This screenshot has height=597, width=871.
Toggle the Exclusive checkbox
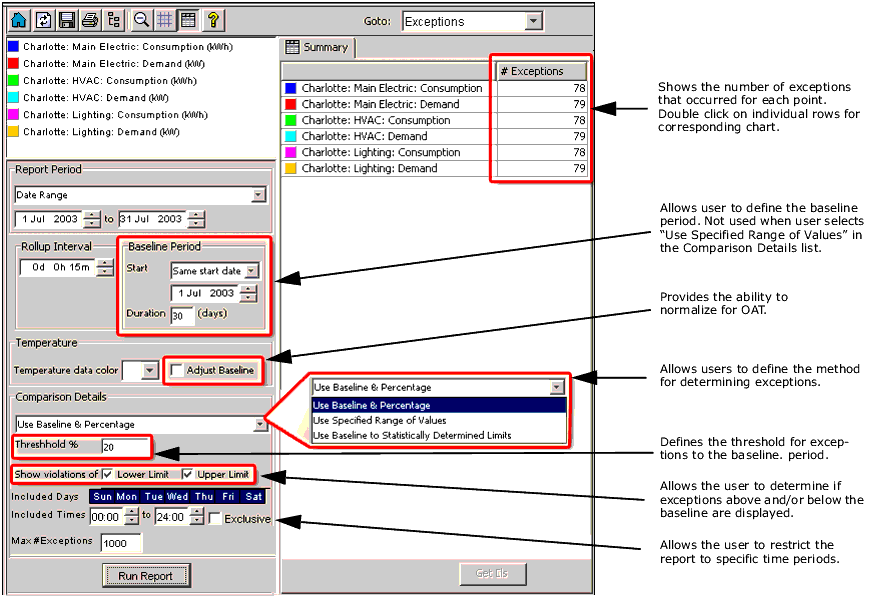[x=215, y=519]
